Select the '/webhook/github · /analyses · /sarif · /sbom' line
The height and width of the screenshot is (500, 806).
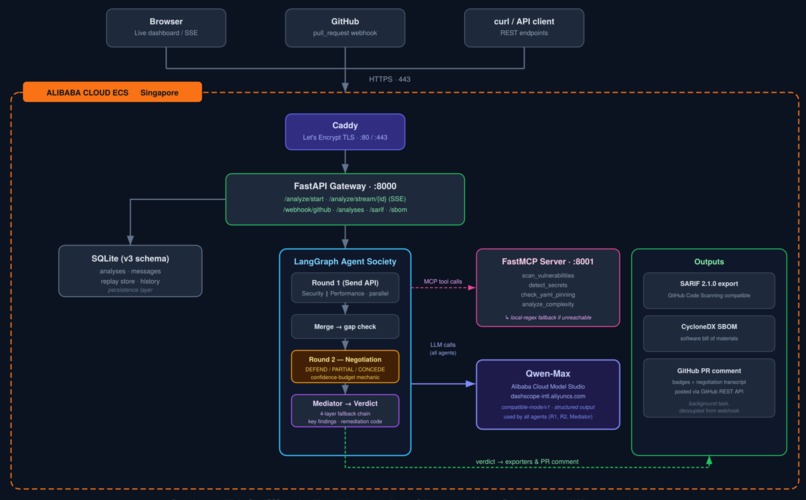(345, 210)
